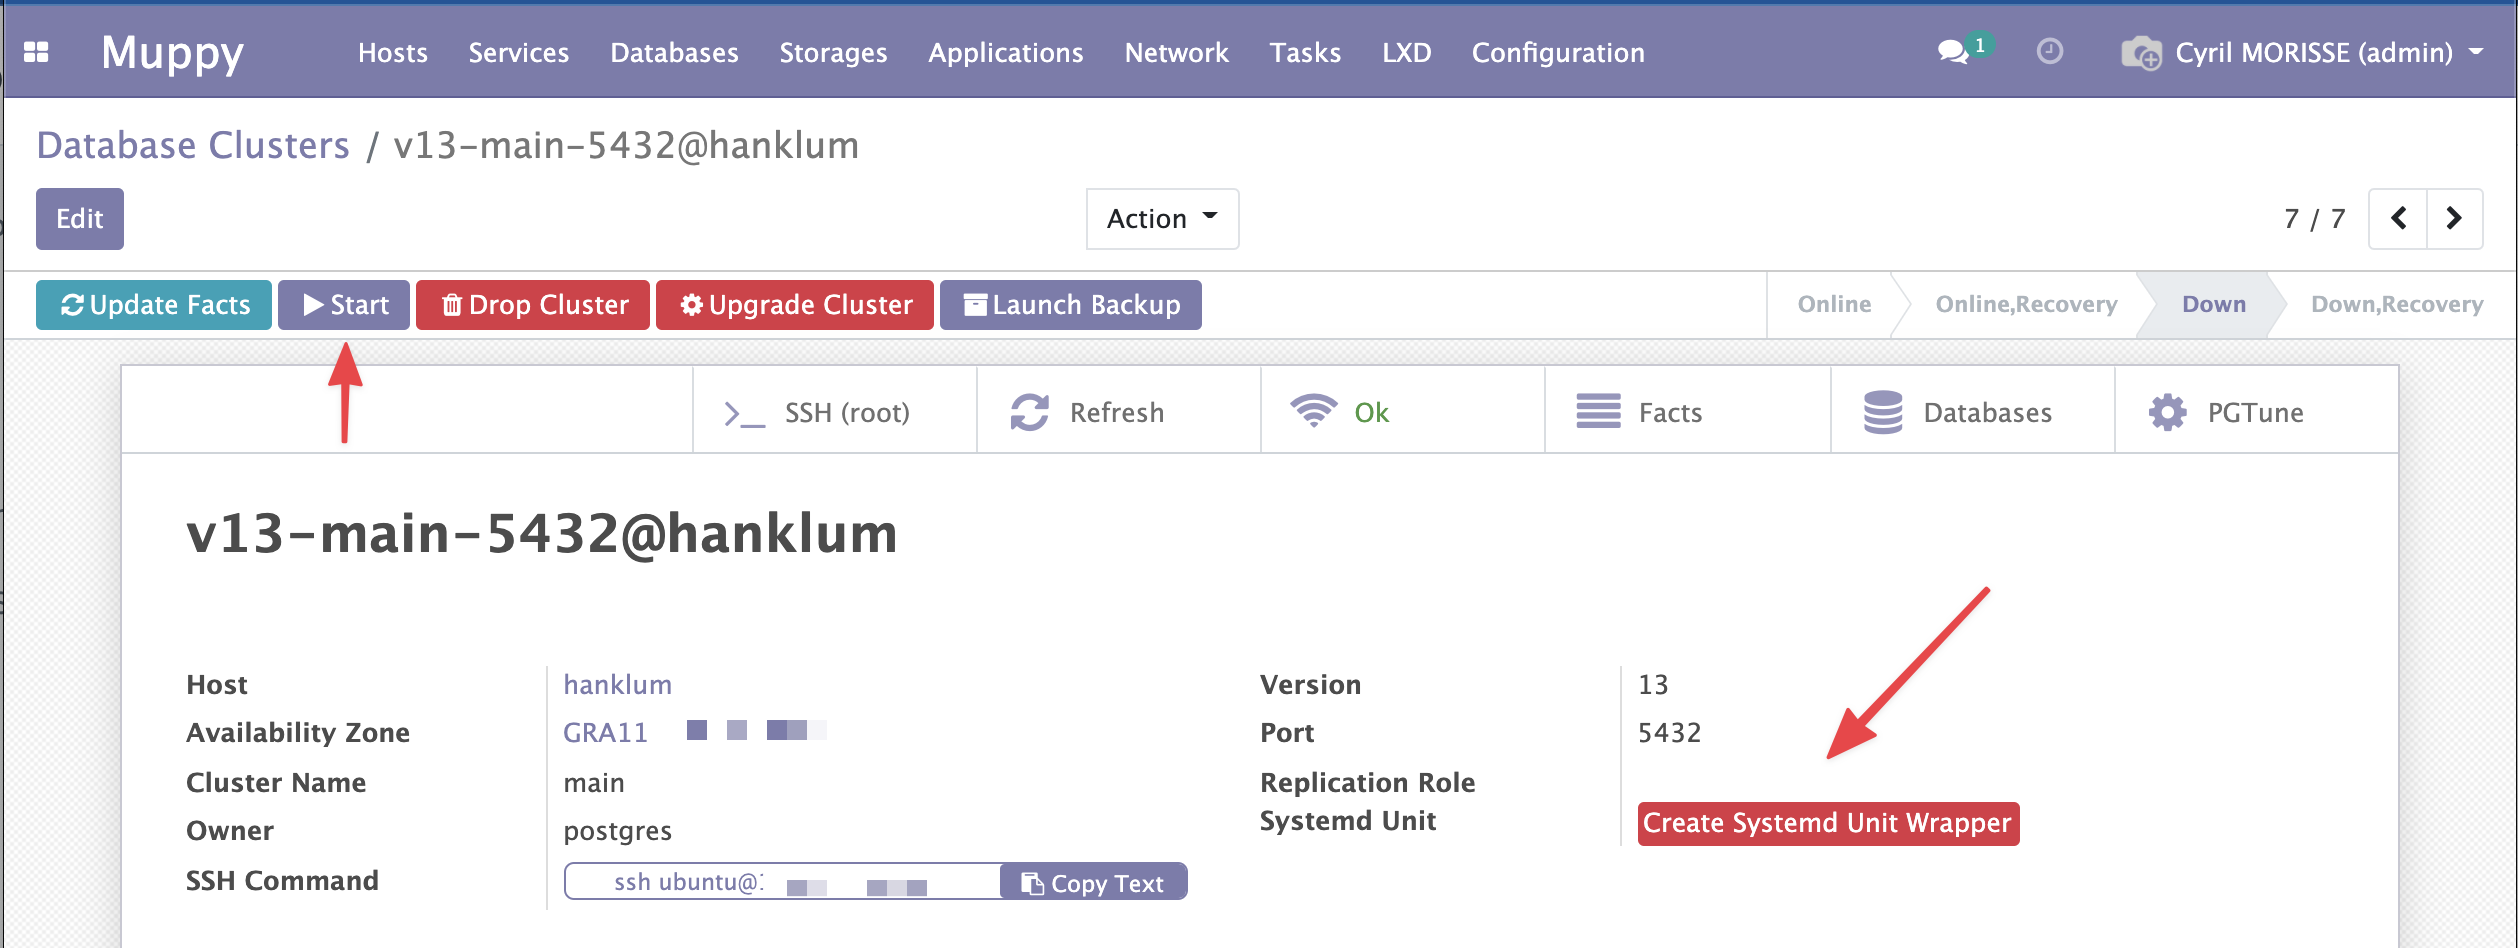Open the LXD menu

1406,52
